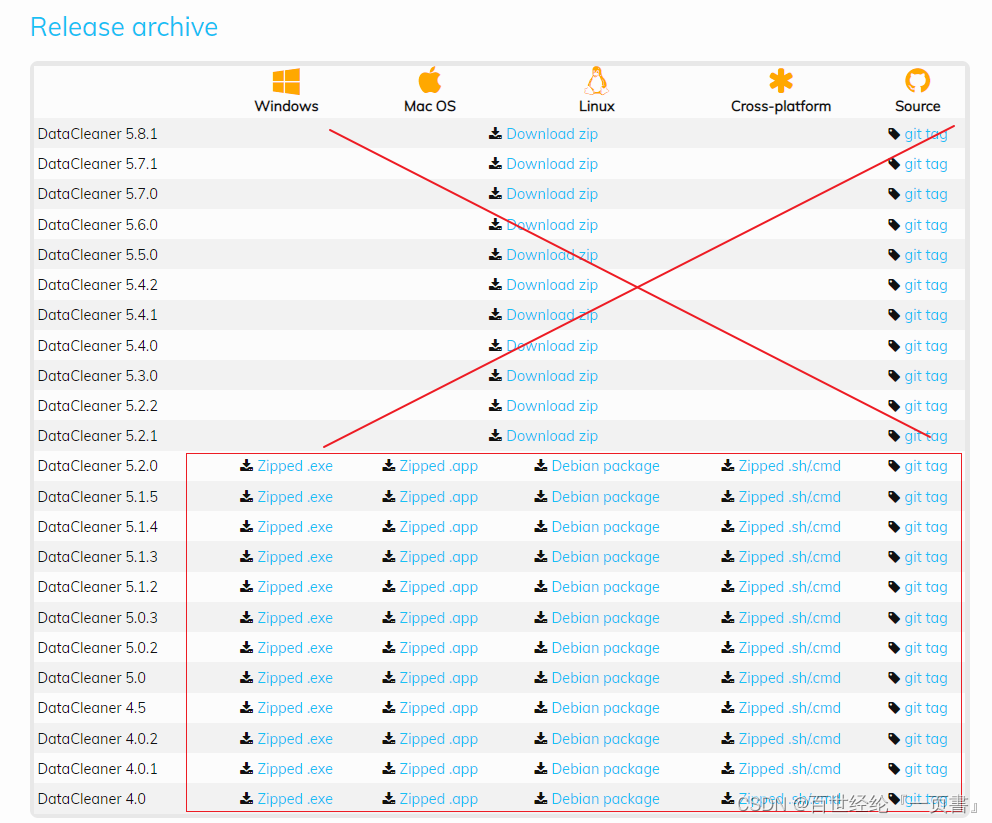Viewport: 992px width, 823px height.
Task: Download Debian package for DataCleaner 5.2.0
Action: point(605,466)
